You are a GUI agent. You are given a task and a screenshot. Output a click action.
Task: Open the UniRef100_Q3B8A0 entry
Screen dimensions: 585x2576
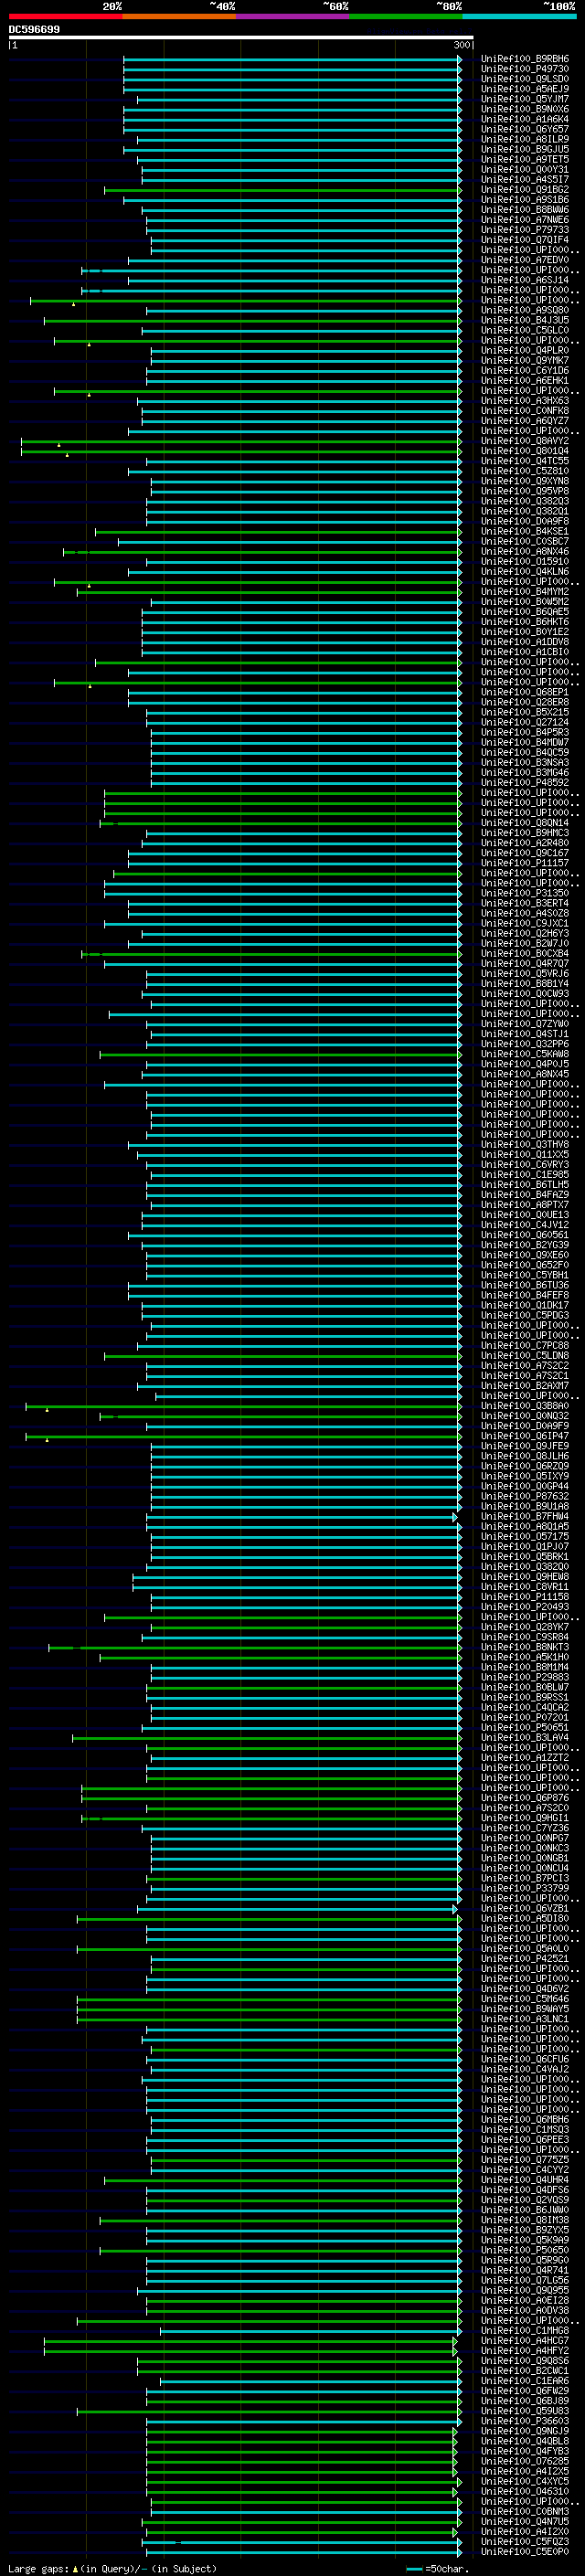click(524, 1406)
